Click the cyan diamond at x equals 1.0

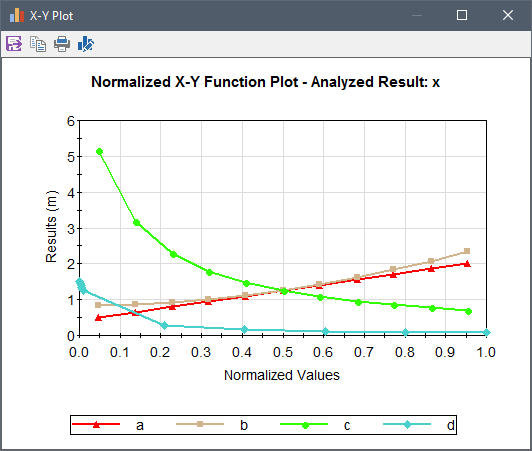[487, 333]
